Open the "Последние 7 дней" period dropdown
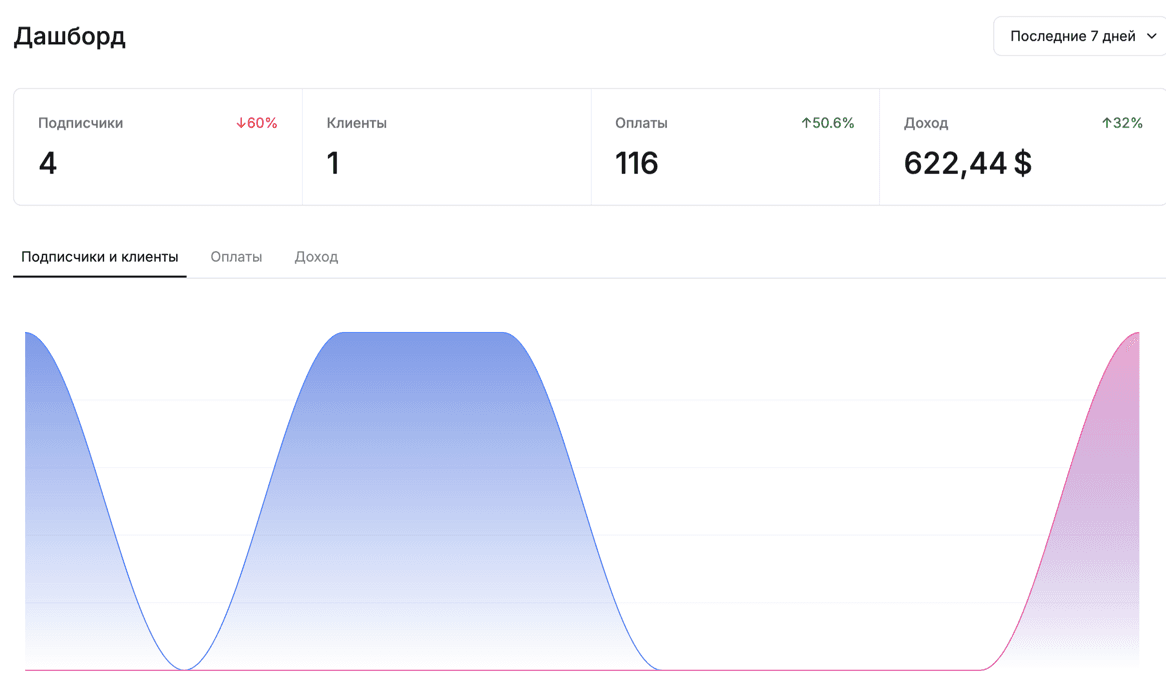1166x685 pixels. 1072,36
